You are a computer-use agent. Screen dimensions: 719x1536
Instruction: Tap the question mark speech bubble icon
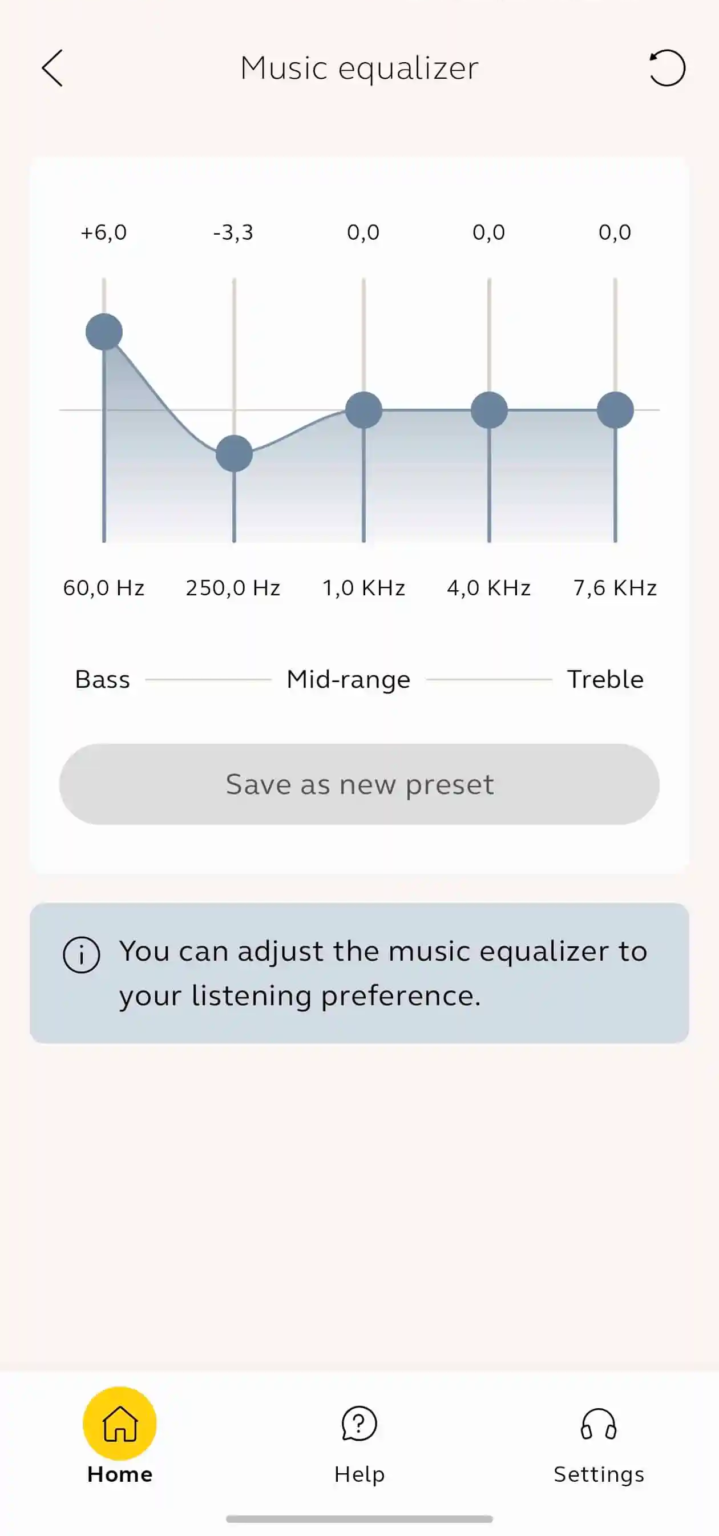point(359,1423)
